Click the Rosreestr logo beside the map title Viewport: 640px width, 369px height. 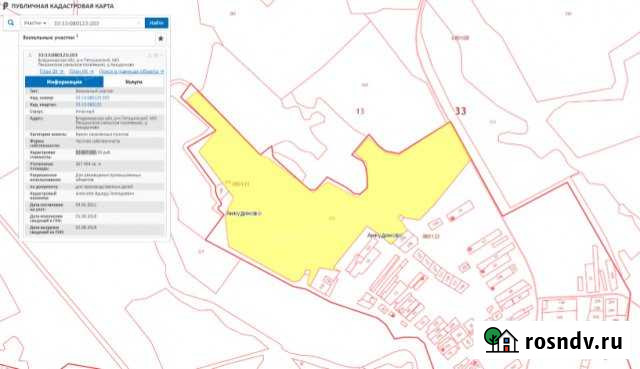(6, 6)
